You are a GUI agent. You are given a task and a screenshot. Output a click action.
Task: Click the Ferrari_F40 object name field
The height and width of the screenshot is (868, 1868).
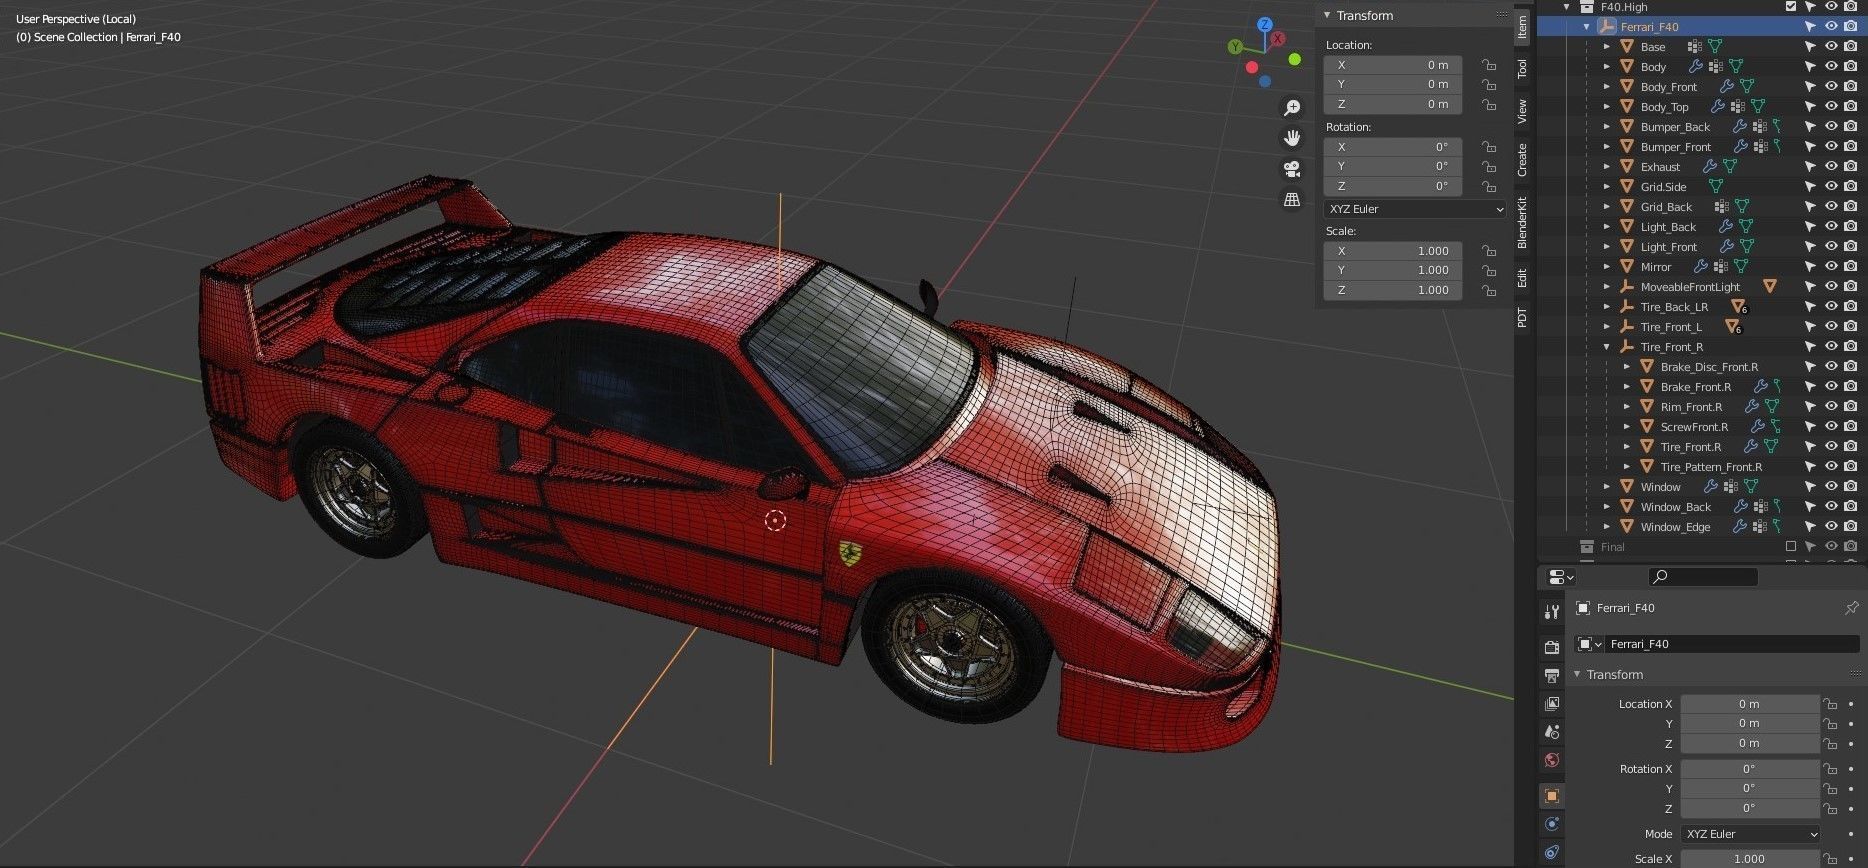(x=1734, y=644)
